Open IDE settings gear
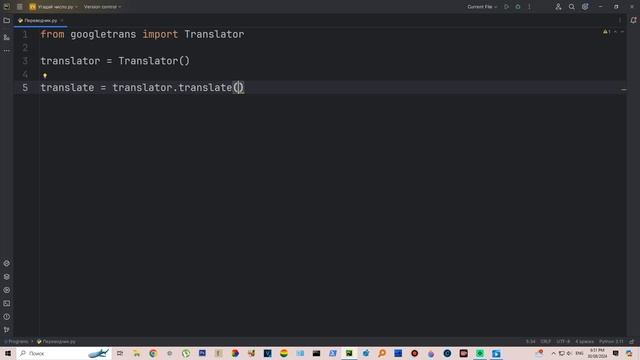This screenshot has width=640, height=360. pos(585,7)
